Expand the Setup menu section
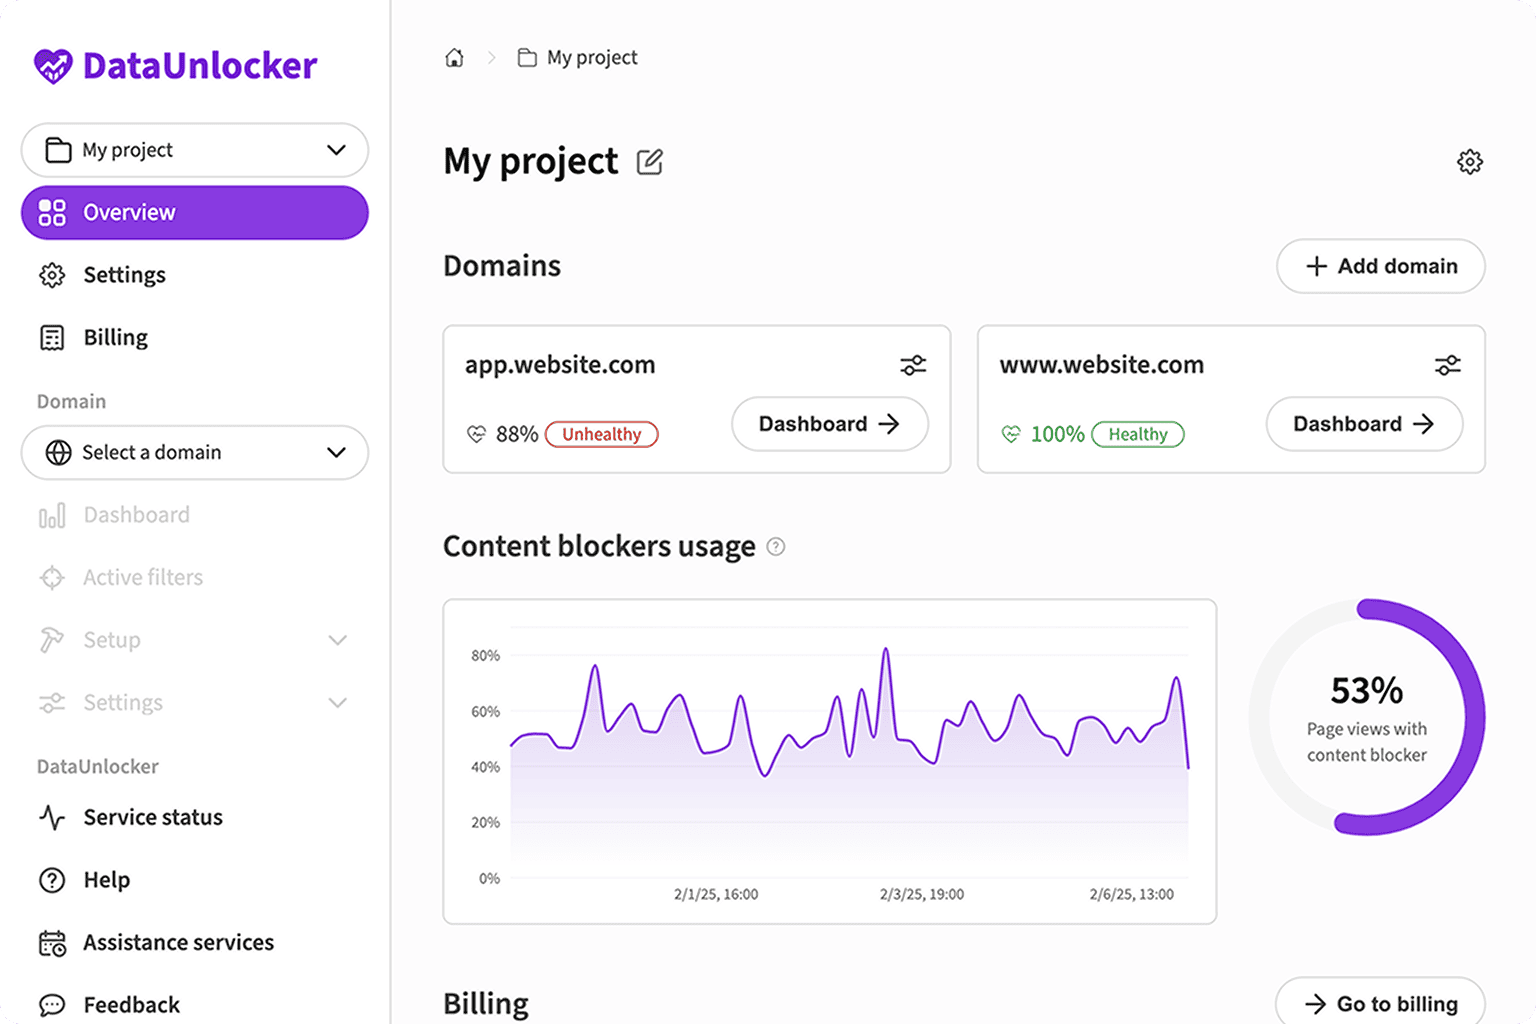1536x1024 pixels. 337,640
